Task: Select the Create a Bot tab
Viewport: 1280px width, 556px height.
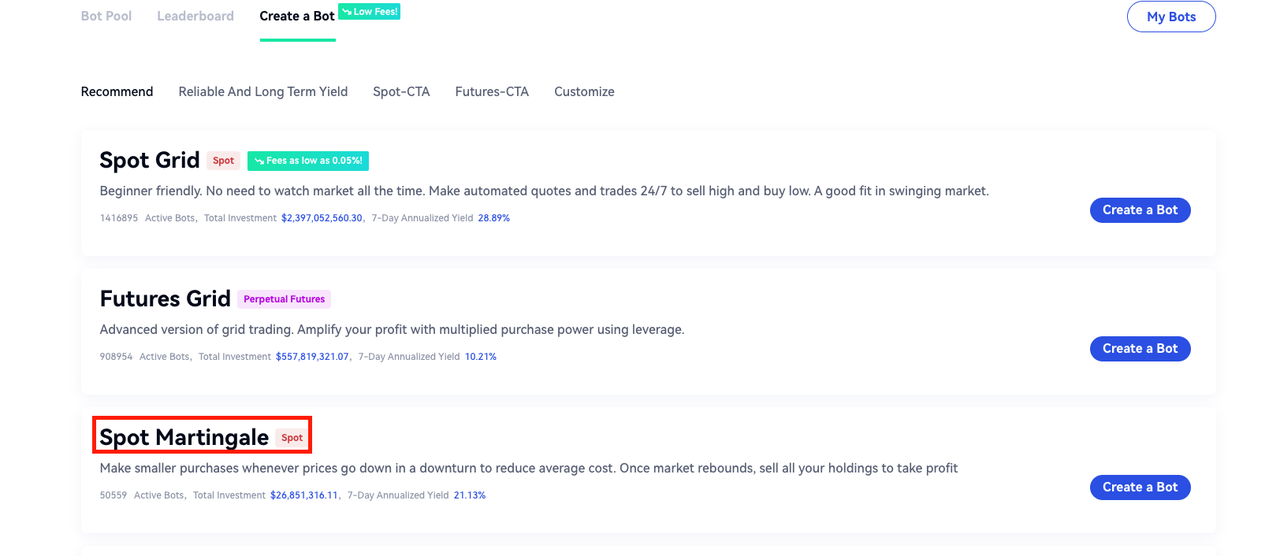Action: pos(297,16)
